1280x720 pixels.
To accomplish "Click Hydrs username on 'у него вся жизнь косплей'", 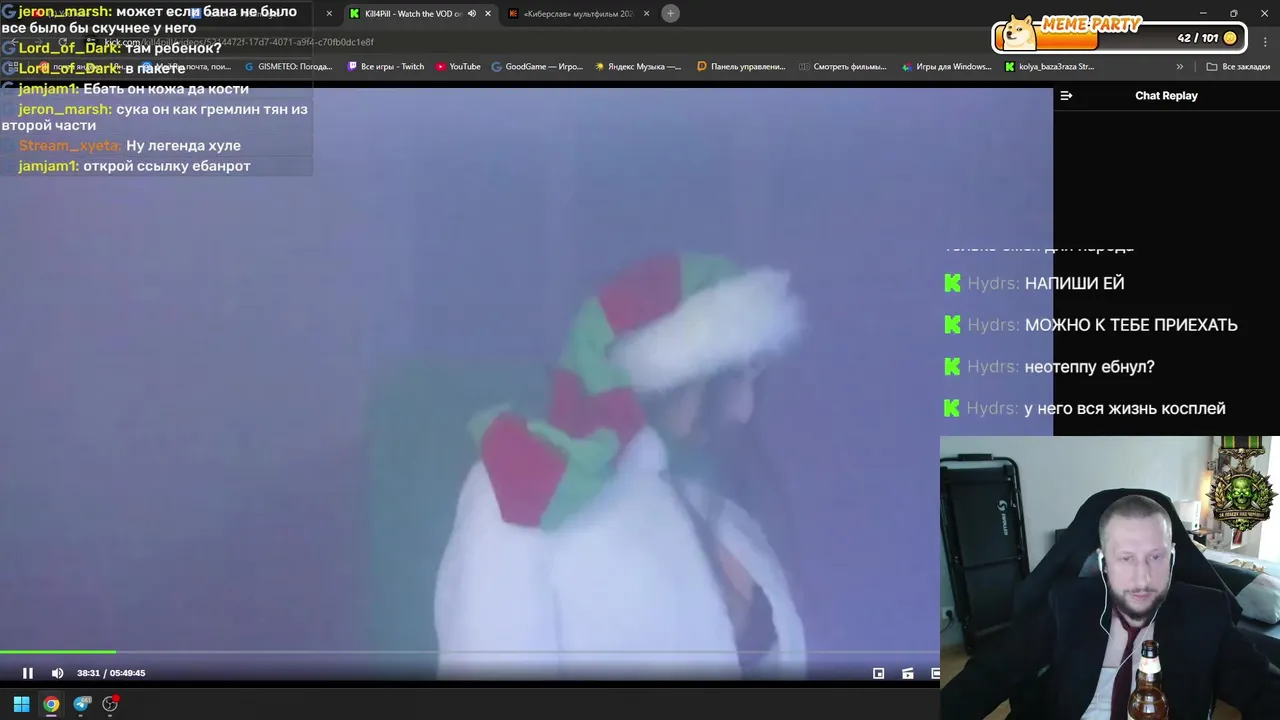I will point(993,408).
